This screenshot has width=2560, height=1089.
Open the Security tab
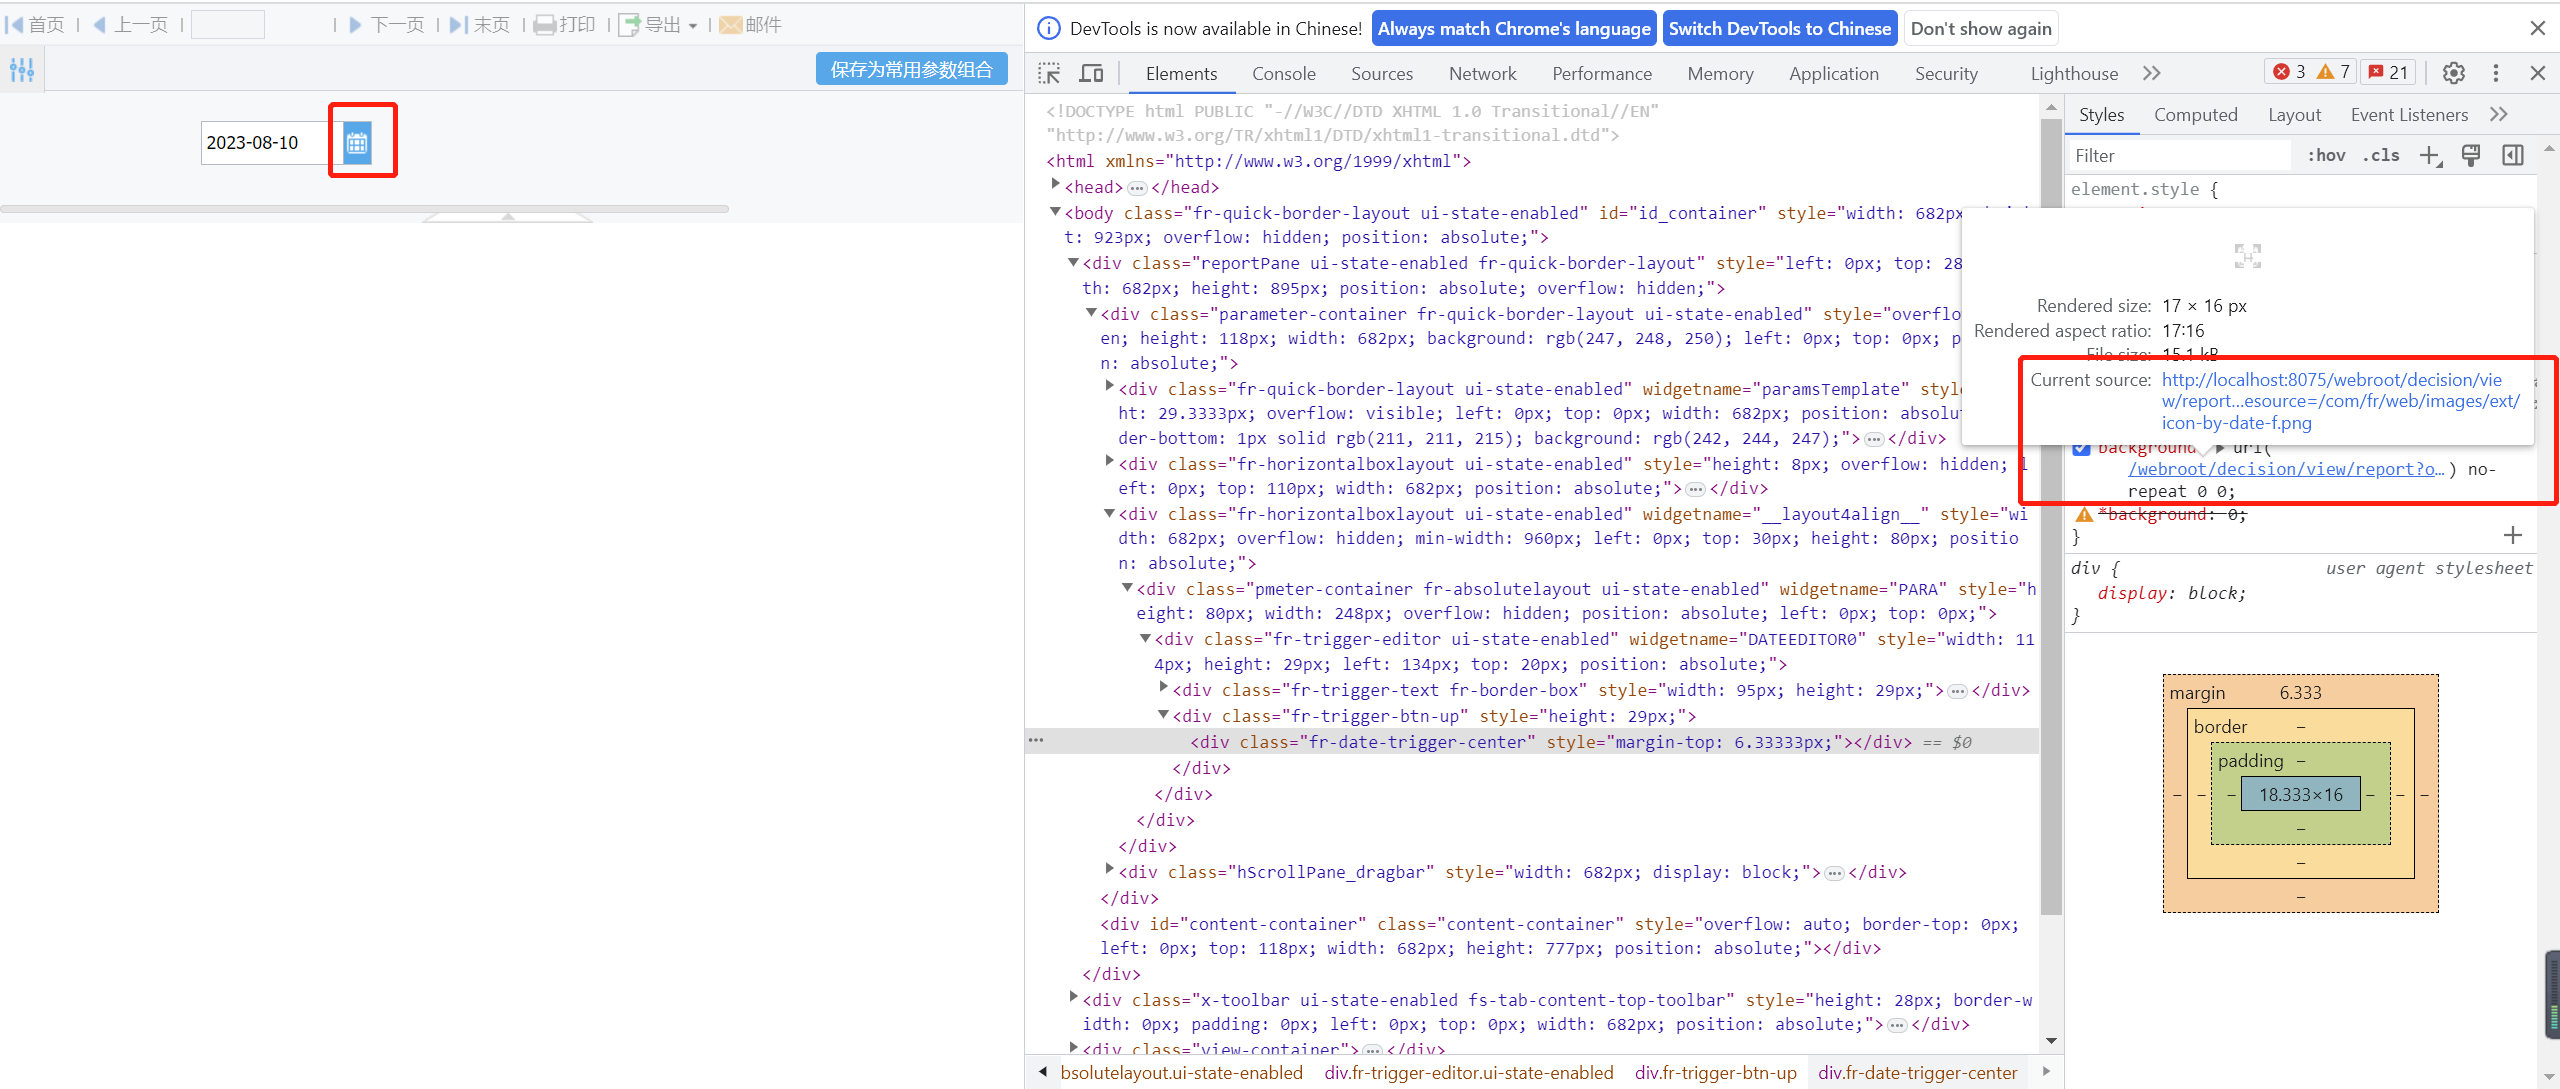pos(1946,74)
